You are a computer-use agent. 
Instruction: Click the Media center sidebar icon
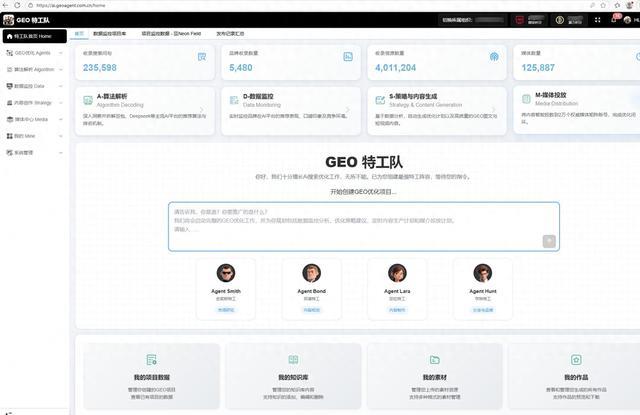pos(9,119)
